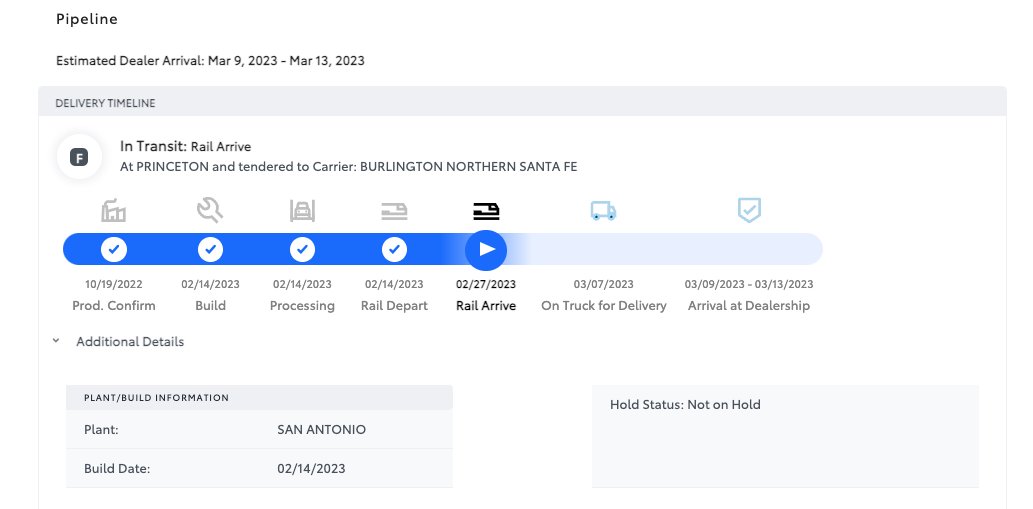
Task: Click the Estimated Dealer Arrival date text
Action: click(x=210, y=61)
